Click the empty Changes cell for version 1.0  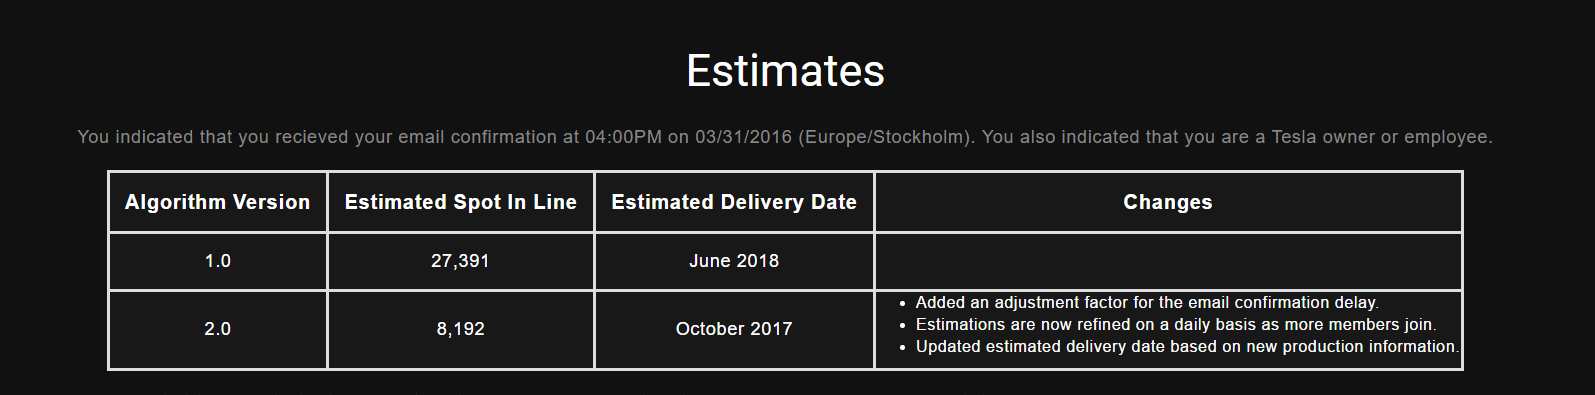[x=1168, y=261]
